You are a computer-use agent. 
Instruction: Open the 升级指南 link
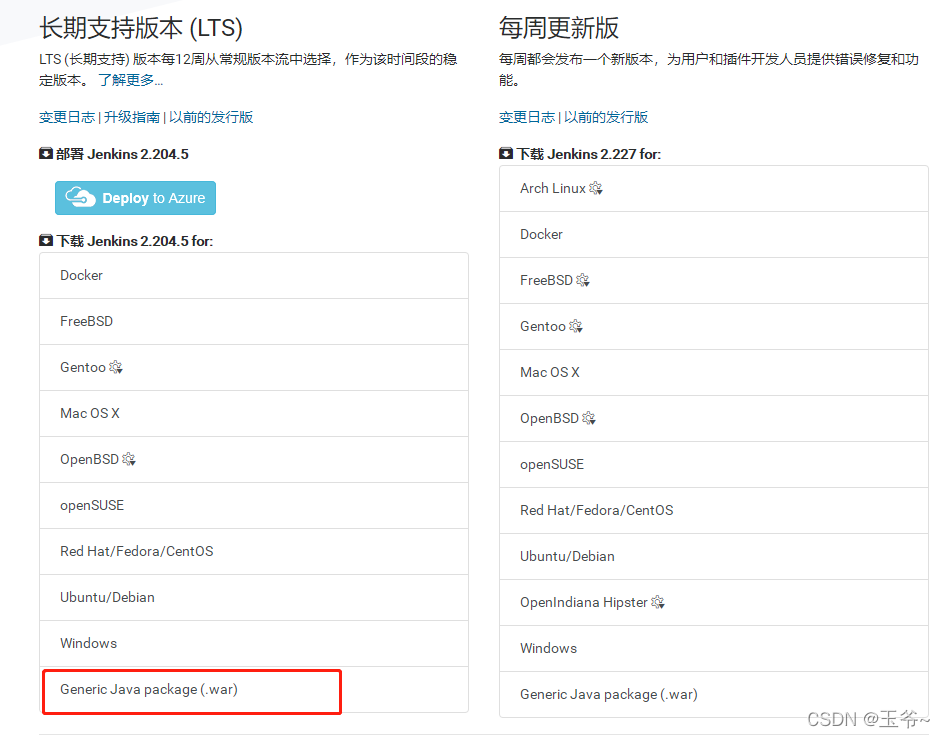132,117
